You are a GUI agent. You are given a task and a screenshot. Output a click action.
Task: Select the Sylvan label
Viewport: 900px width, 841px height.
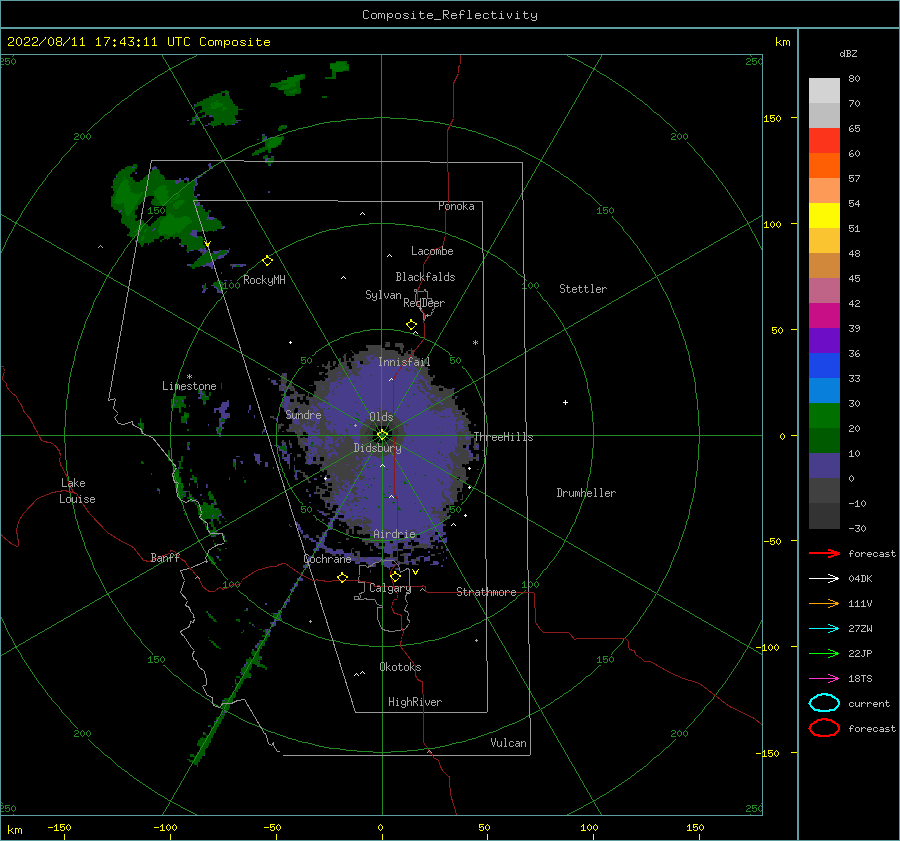[383, 295]
